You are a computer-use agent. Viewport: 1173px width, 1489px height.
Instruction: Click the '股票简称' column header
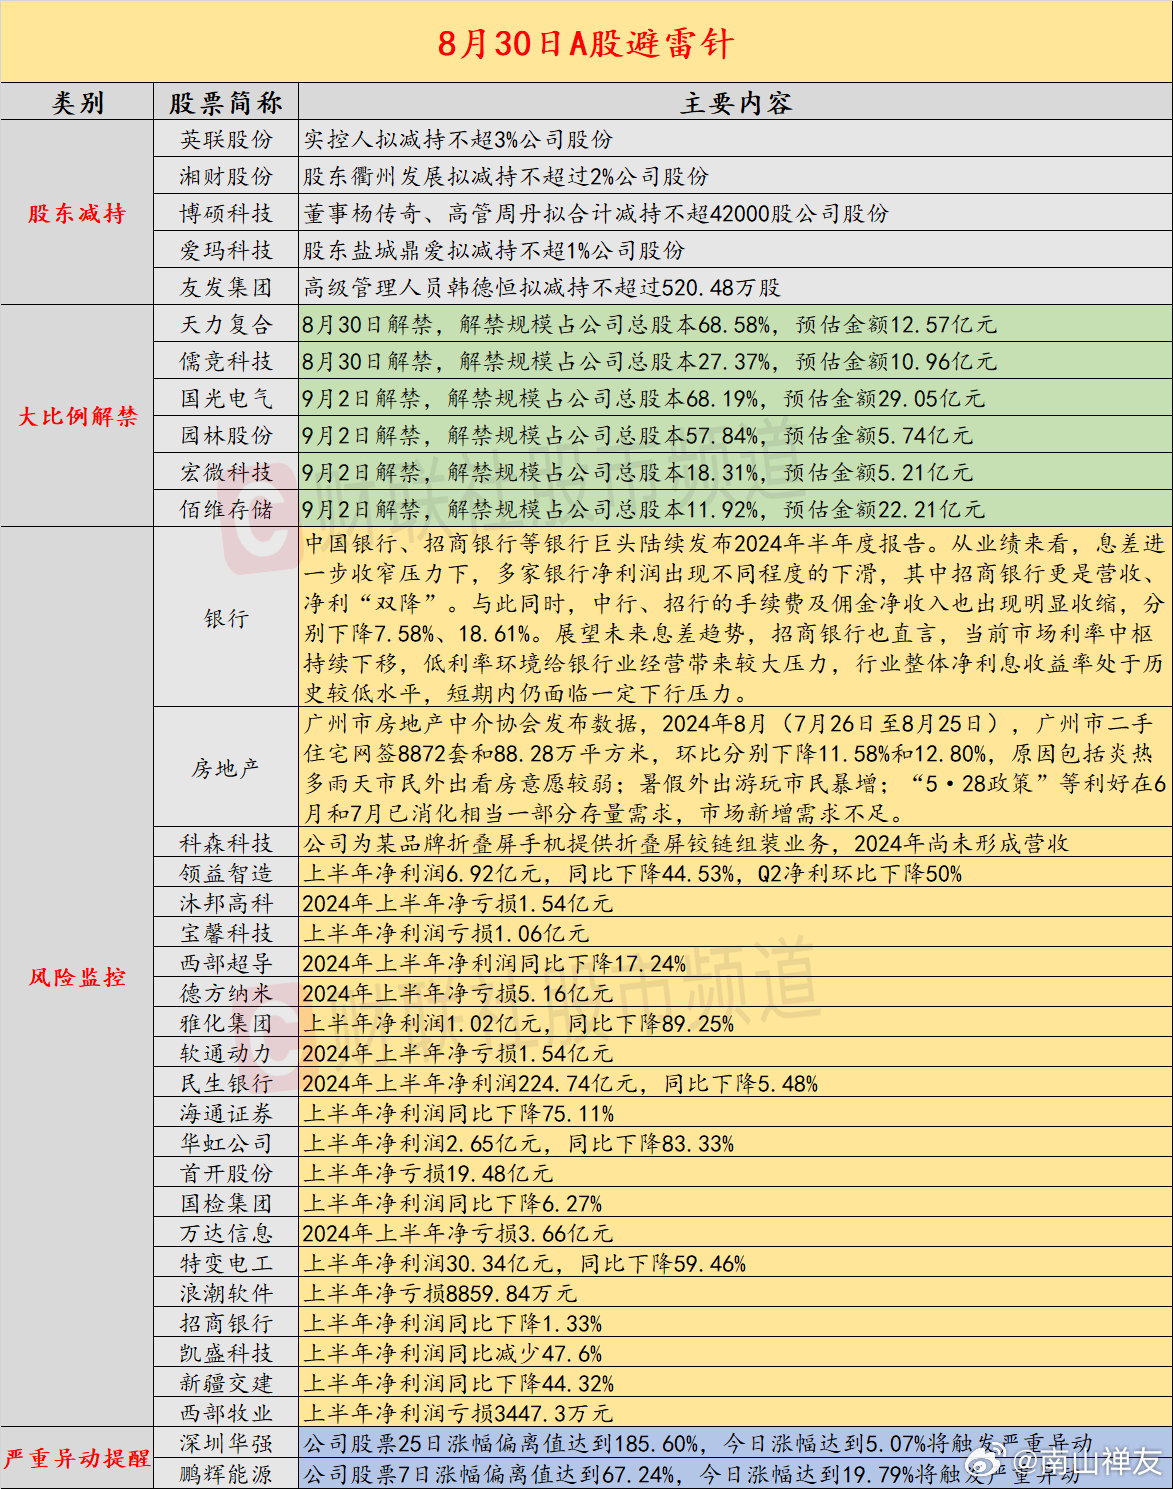[x=226, y=103]
